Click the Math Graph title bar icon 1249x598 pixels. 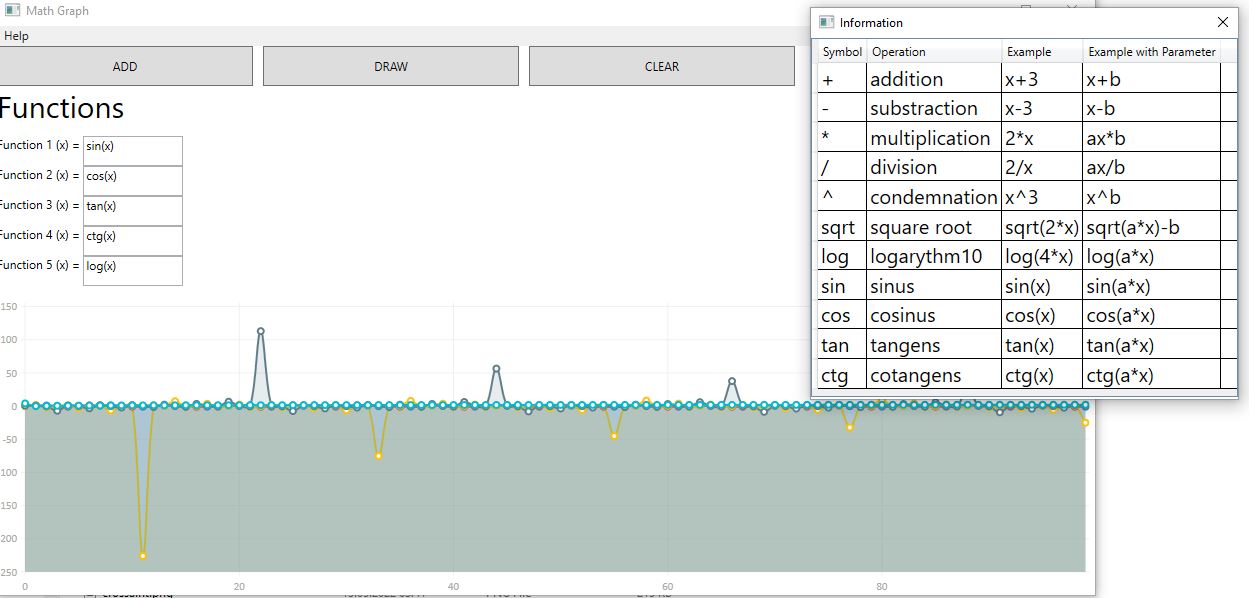(15, 10)
